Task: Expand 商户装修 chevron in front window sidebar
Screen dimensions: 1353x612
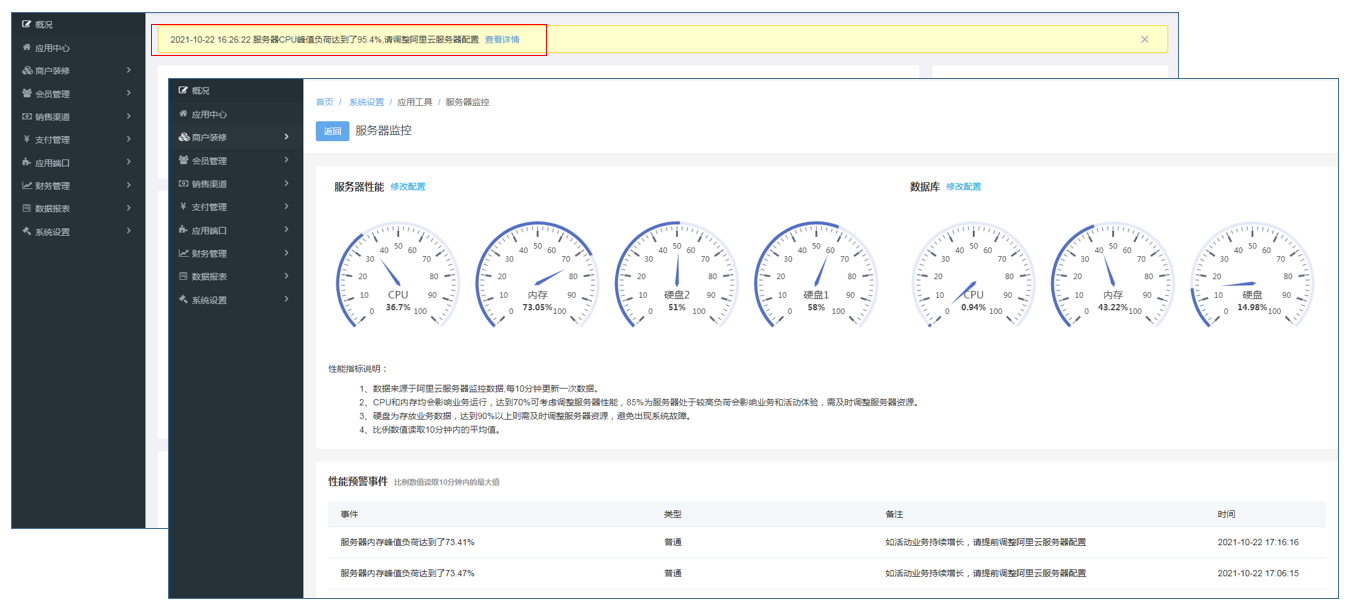Action: 287,137
